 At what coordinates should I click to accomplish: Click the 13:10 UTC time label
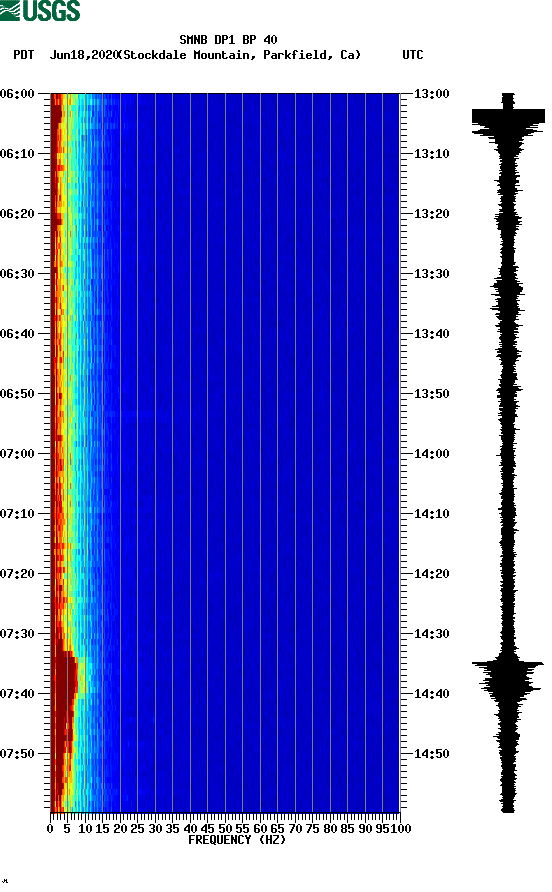point(432,154)
